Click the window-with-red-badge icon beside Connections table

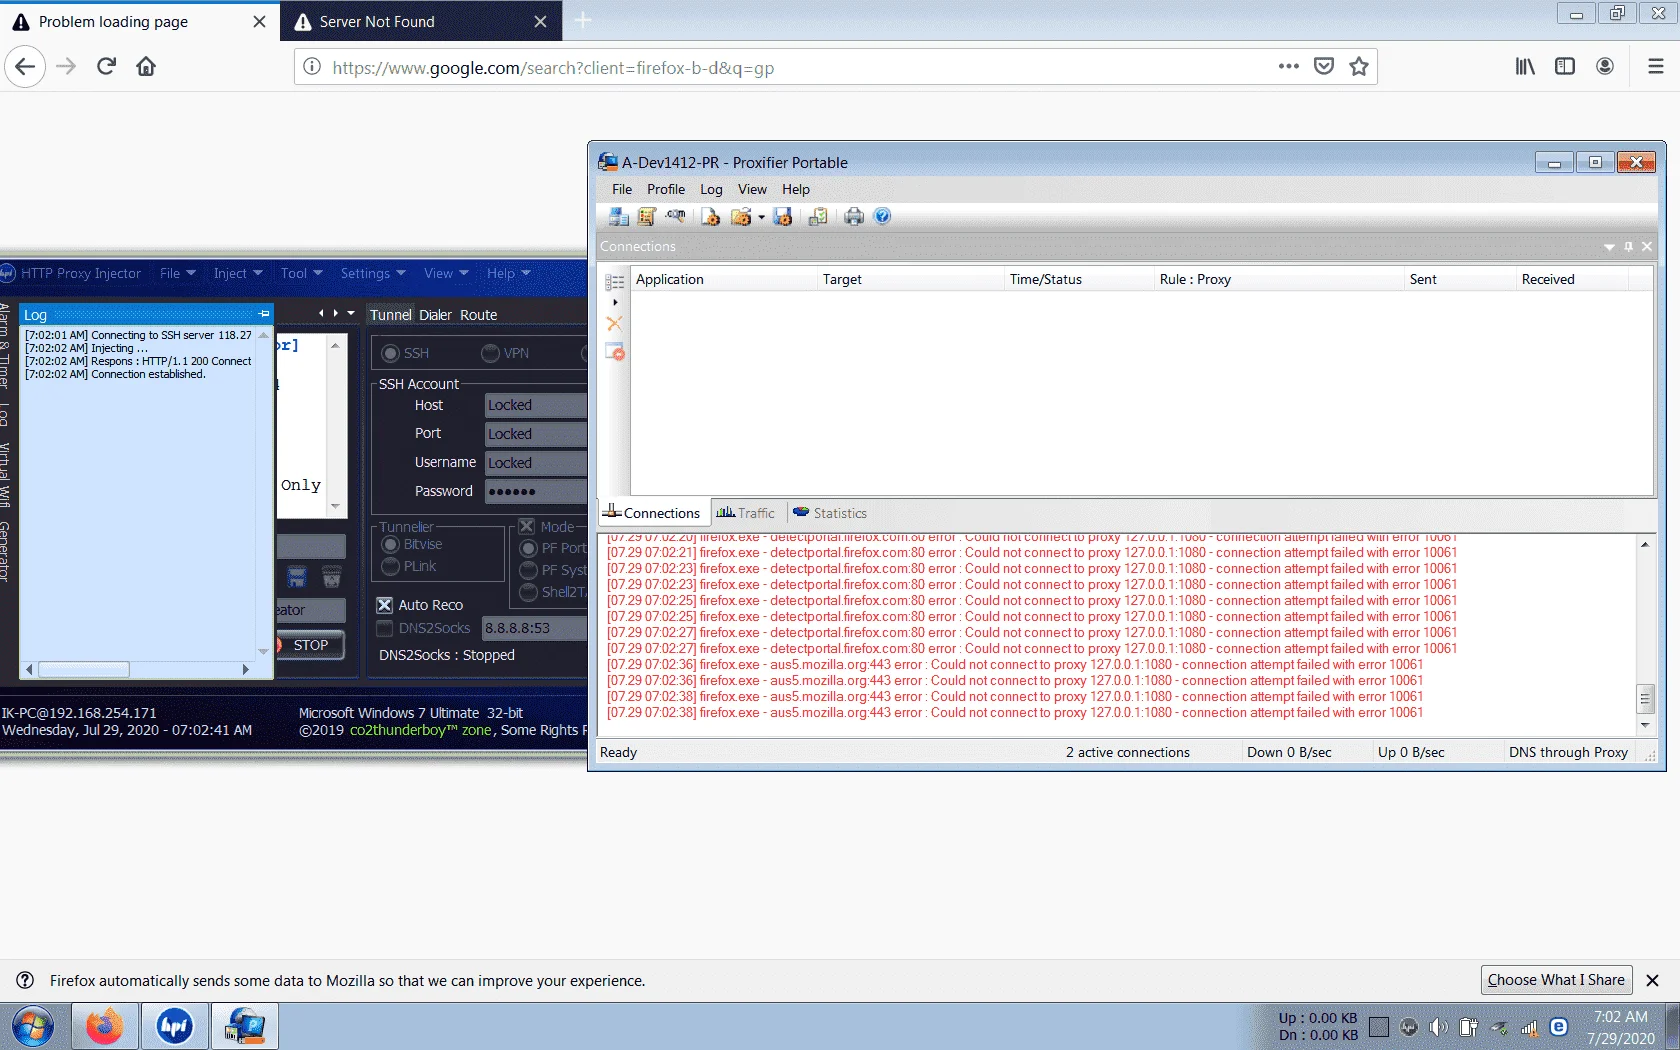615,351
